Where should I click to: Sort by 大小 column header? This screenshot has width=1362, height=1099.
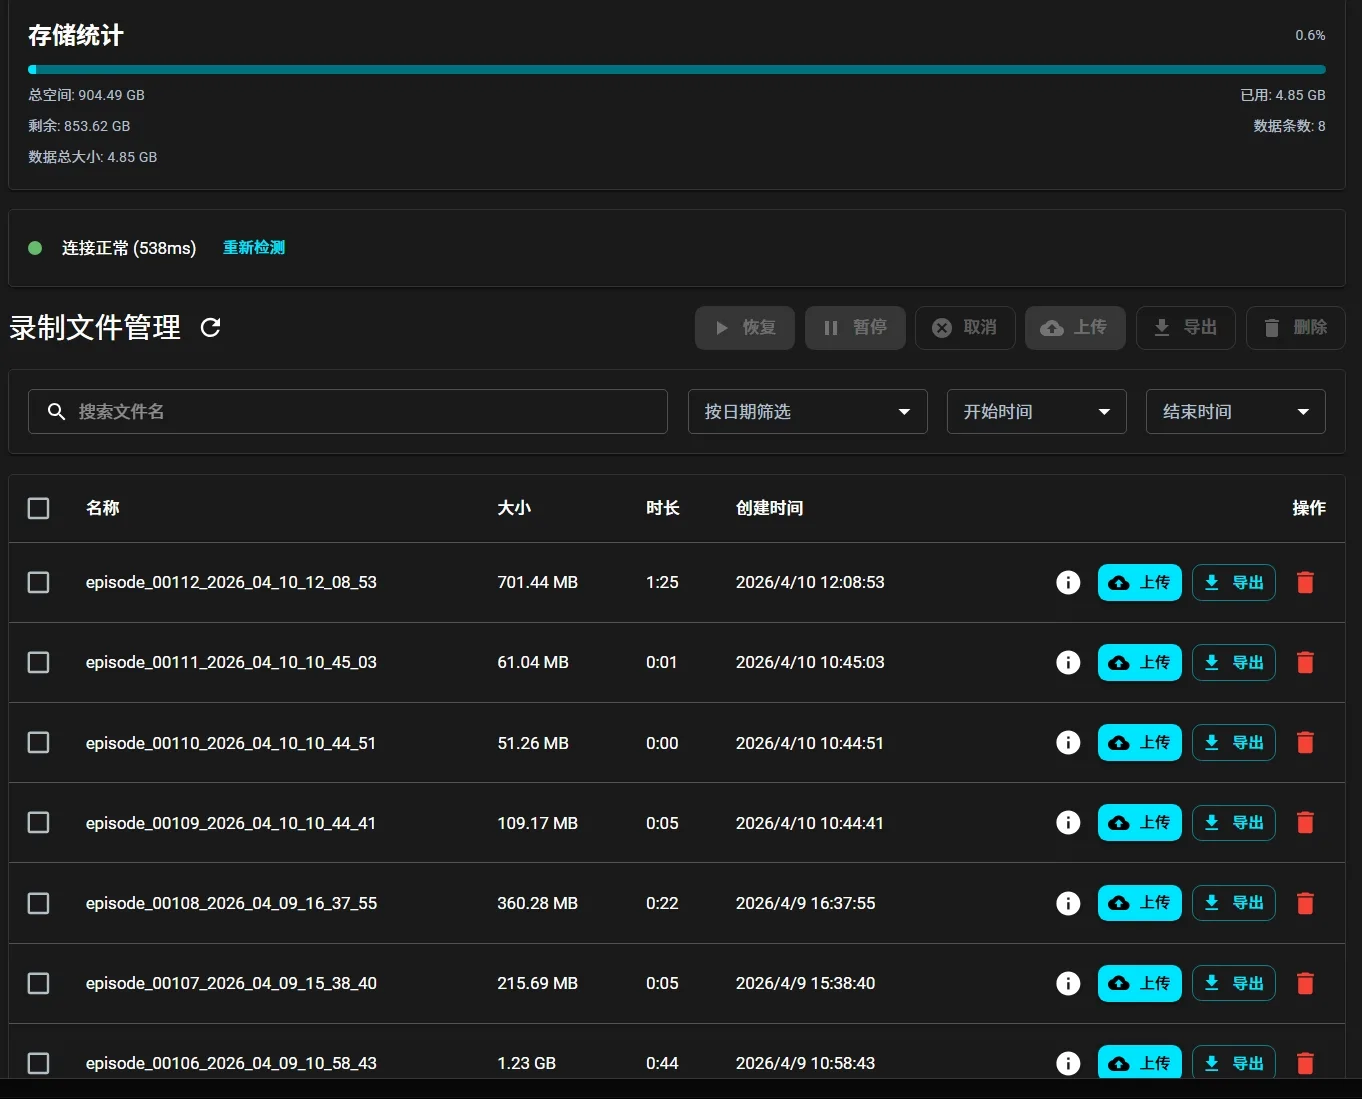pos(514,508)
